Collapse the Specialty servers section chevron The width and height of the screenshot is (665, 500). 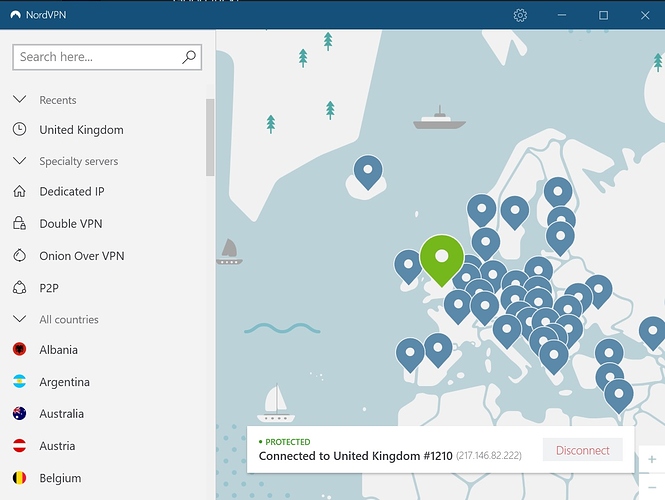pyautogui.click(x=20, y=161)
